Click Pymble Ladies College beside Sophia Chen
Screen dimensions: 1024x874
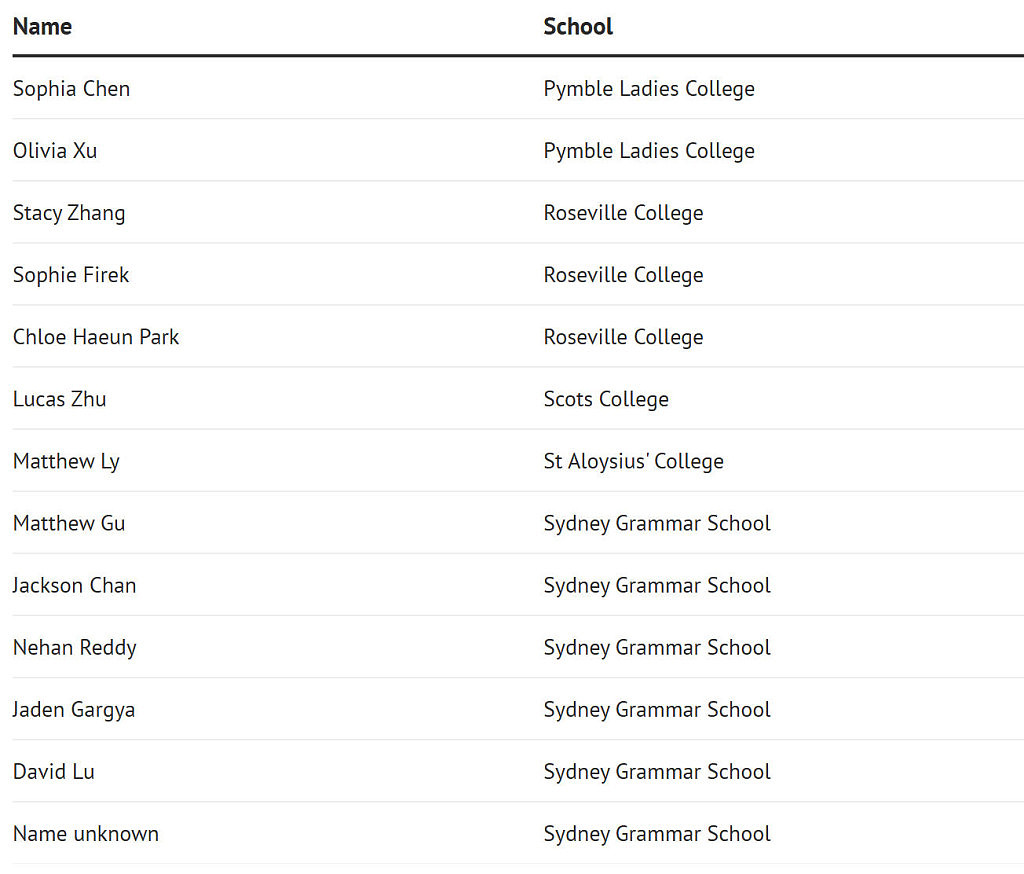649,89
